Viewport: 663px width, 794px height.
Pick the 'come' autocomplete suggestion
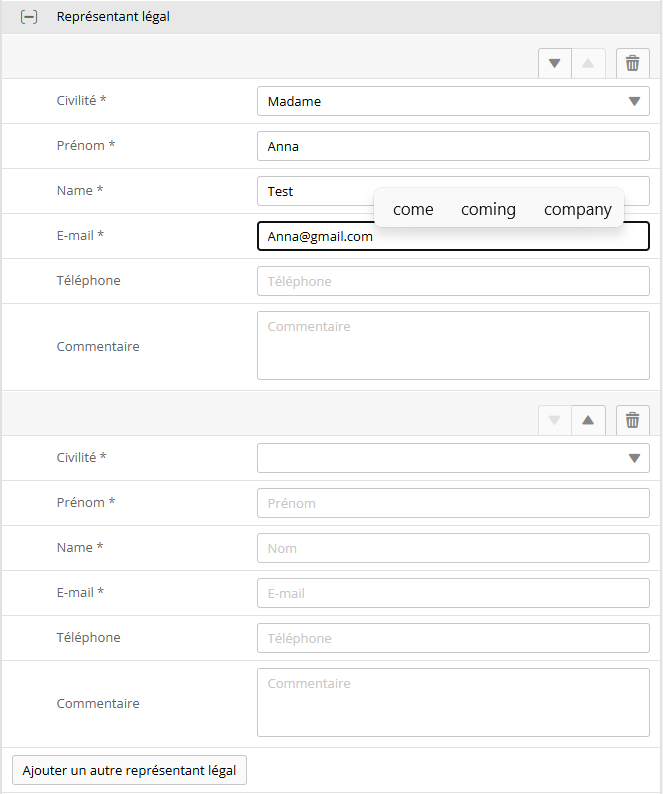click(x=413, y=209)
